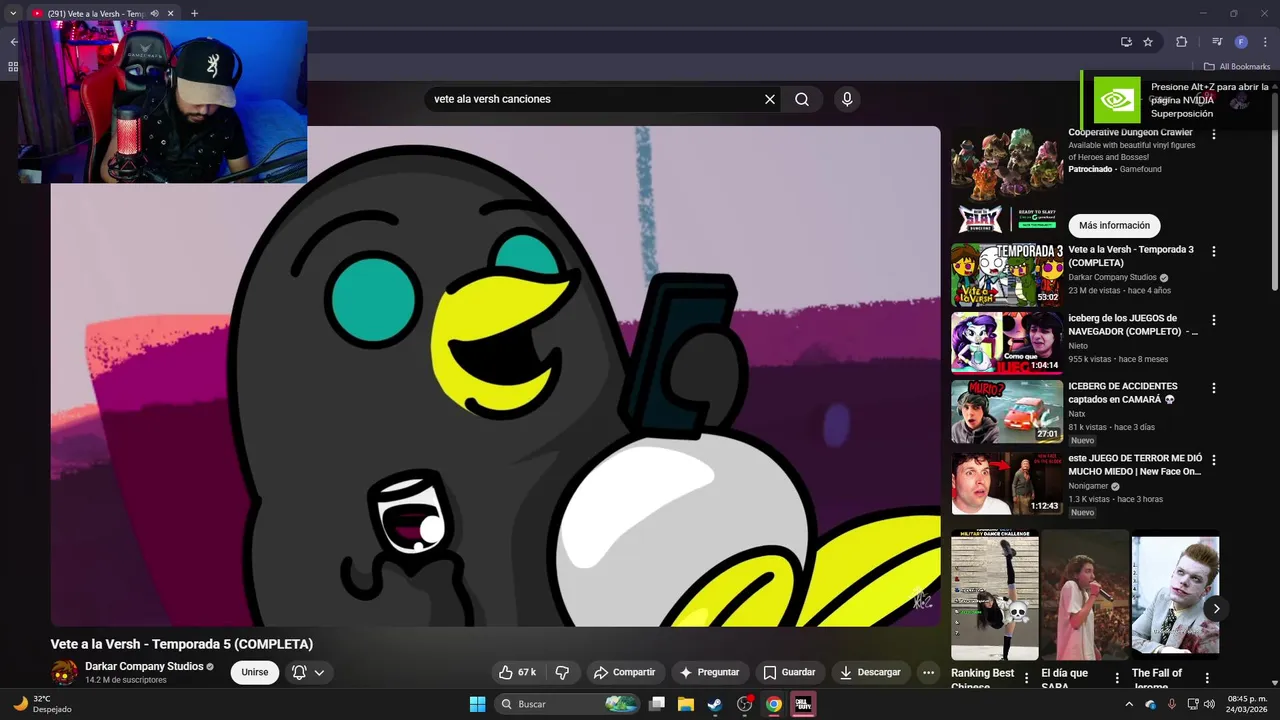The height and width of the screenshot is (720, 1280).
Task: Open the tab search dropdown
Action: pos(13,13)
